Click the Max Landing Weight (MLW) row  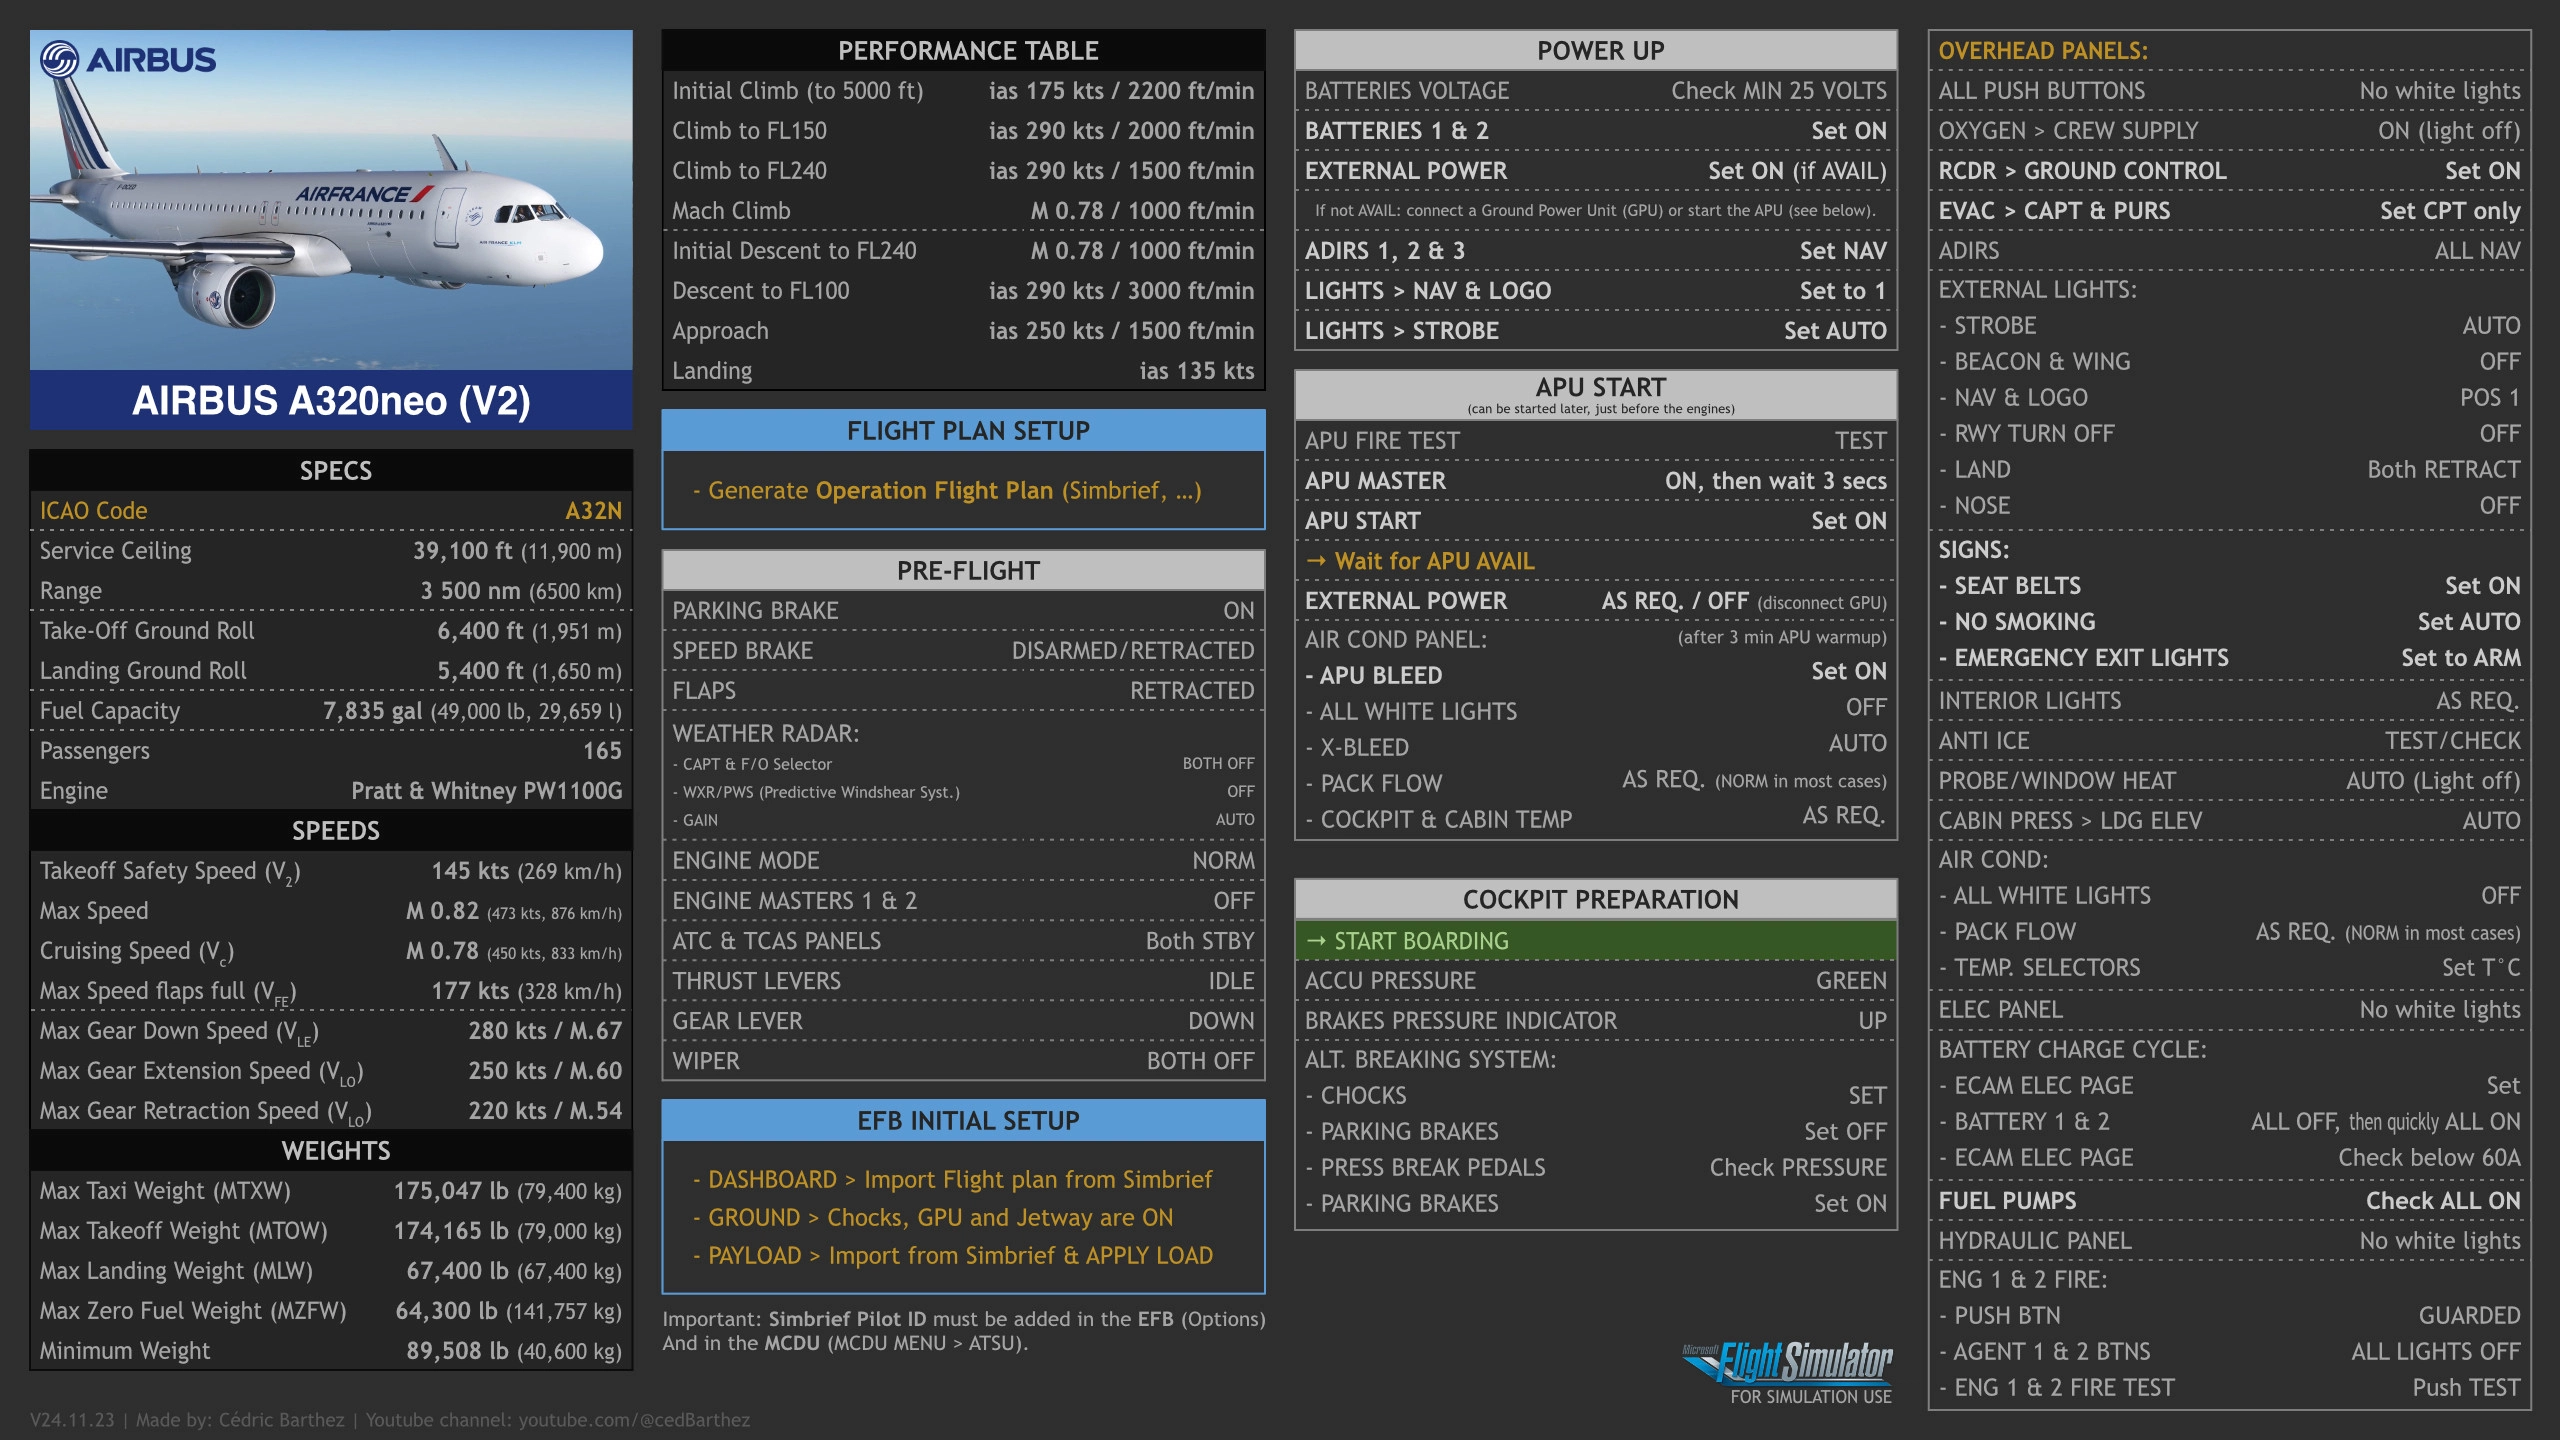point(331,1270)
